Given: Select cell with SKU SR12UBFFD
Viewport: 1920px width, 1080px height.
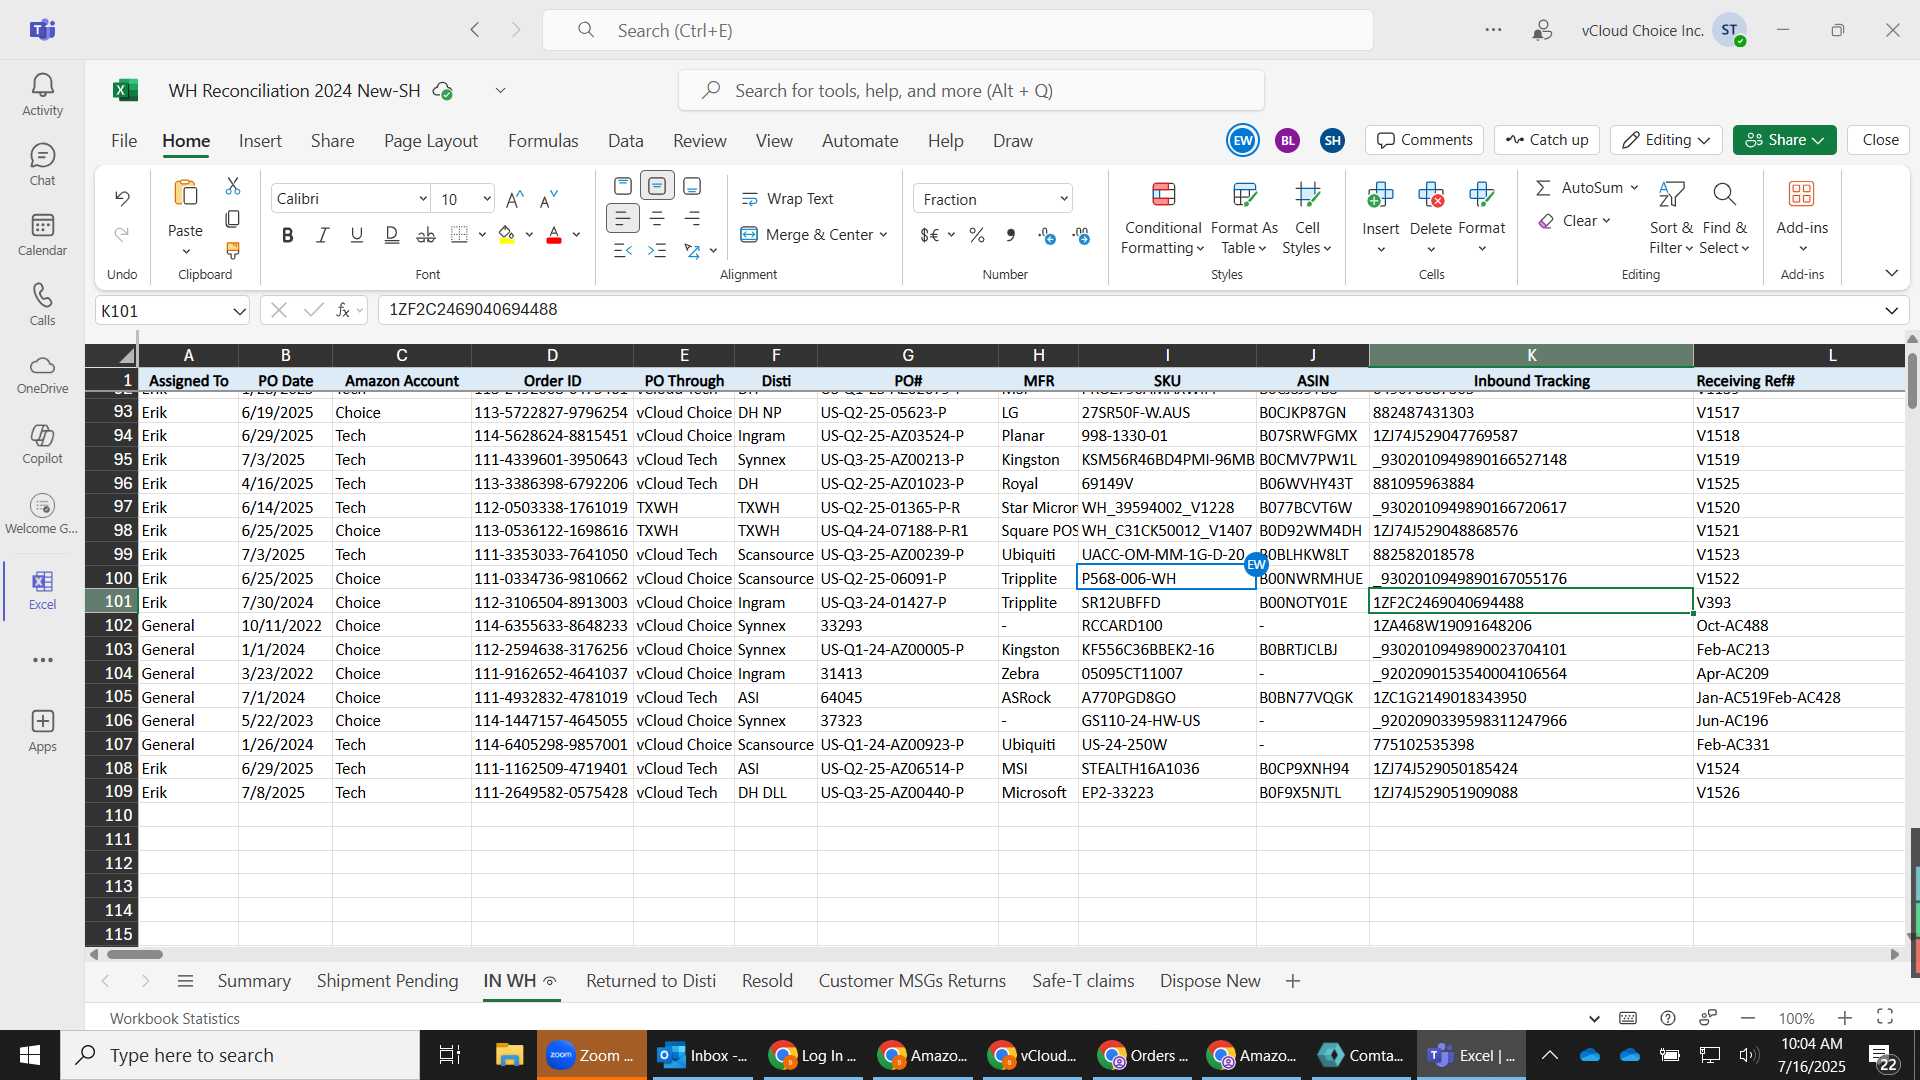Looking at the screenshot, I should [x=1166, y=602].
